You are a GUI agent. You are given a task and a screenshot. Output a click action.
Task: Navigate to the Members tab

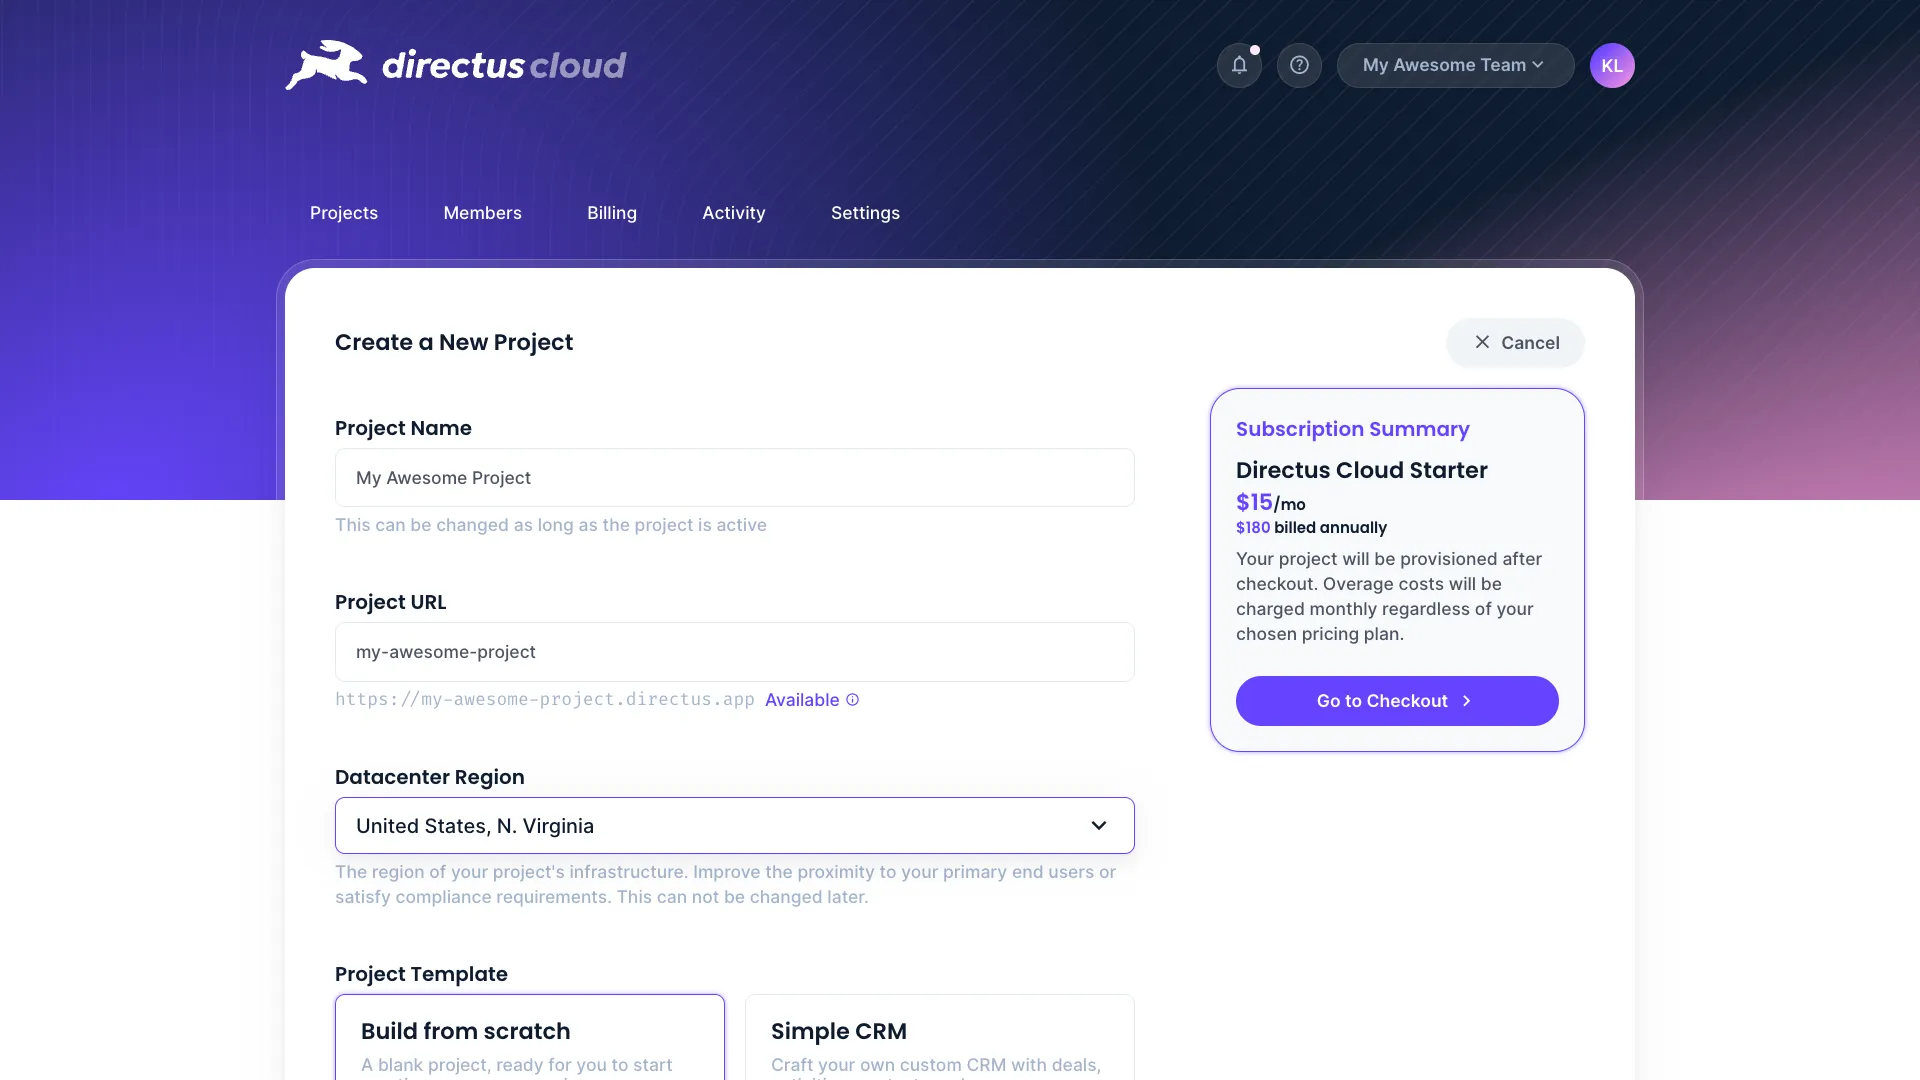483,212
